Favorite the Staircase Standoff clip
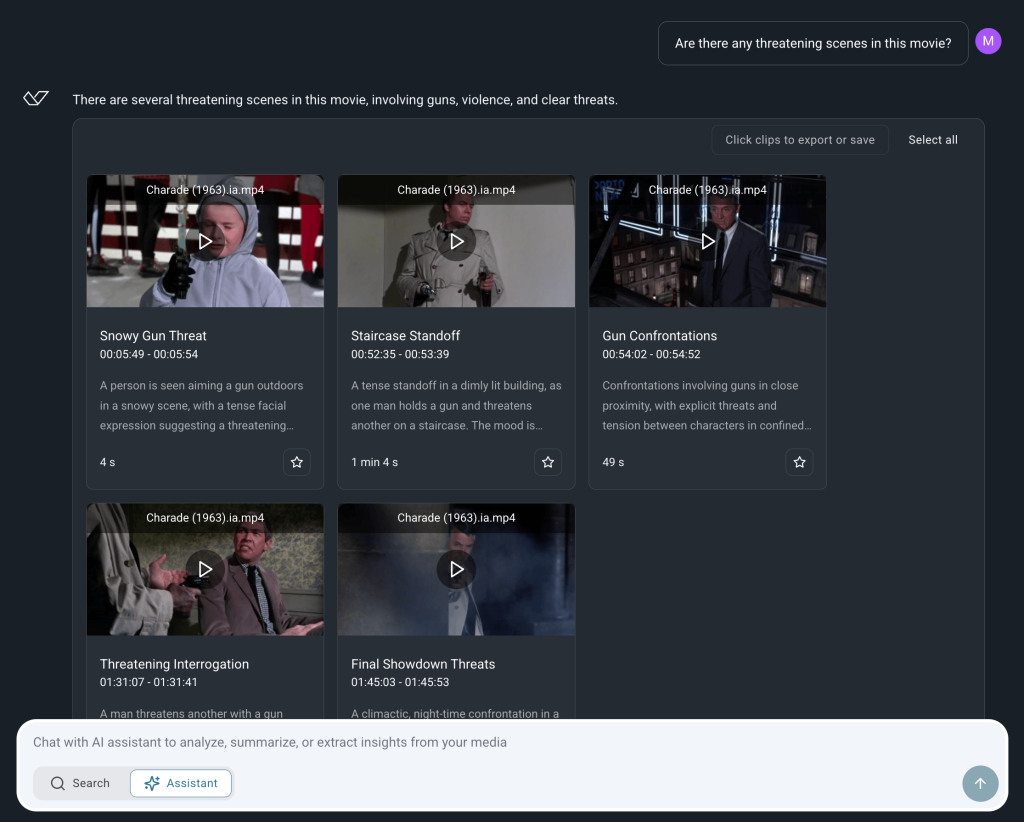Screen dimensions: 1024x822 [x=548, y=462]
